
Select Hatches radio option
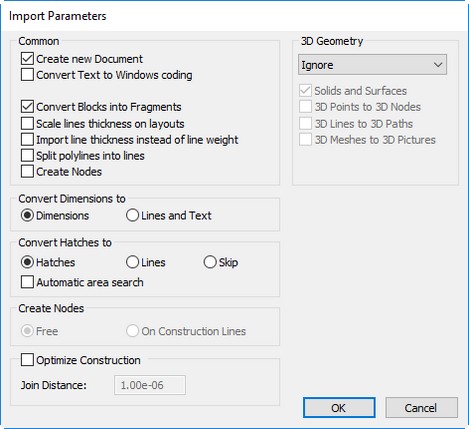[x=27, y=262]
